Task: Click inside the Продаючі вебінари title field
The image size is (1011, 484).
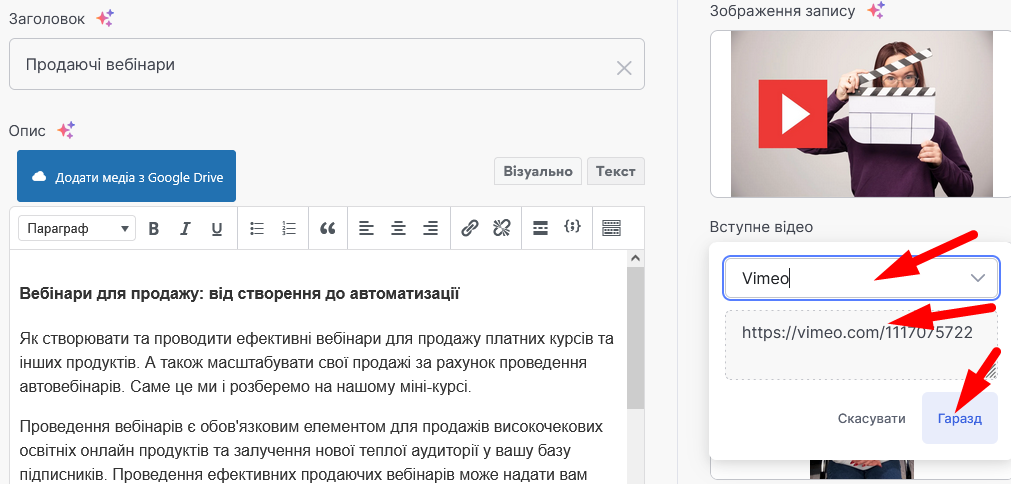Action: [x=326, y=64]
